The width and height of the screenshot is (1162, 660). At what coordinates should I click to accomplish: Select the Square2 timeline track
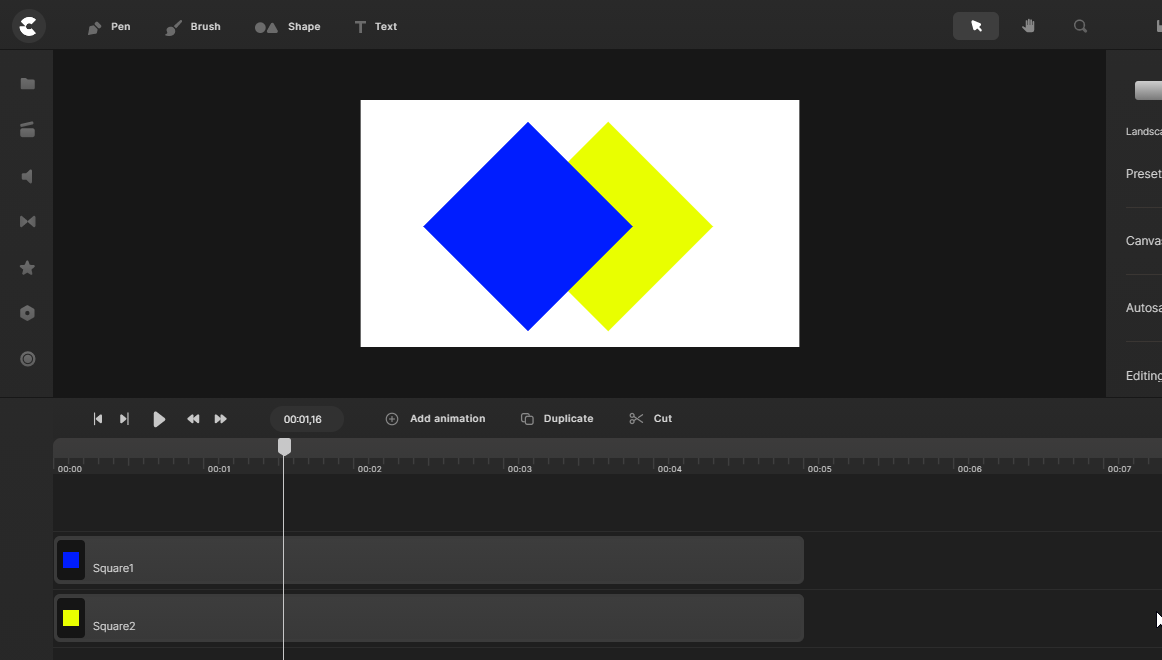coord(429,618)
